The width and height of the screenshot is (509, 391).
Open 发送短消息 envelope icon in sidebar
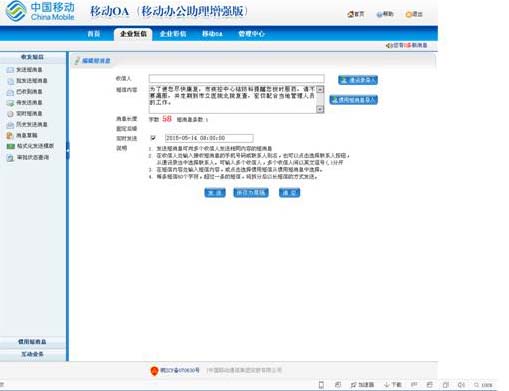coord(10,70)
